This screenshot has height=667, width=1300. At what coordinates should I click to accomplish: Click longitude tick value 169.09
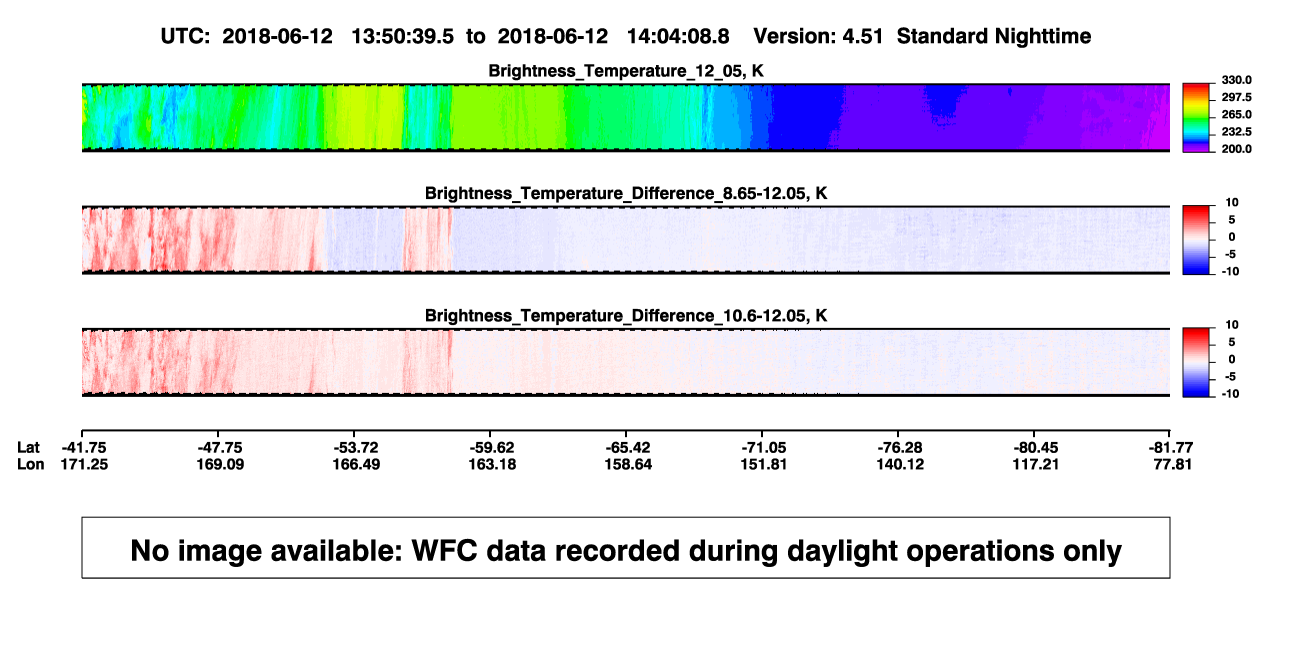click(219, 464)
